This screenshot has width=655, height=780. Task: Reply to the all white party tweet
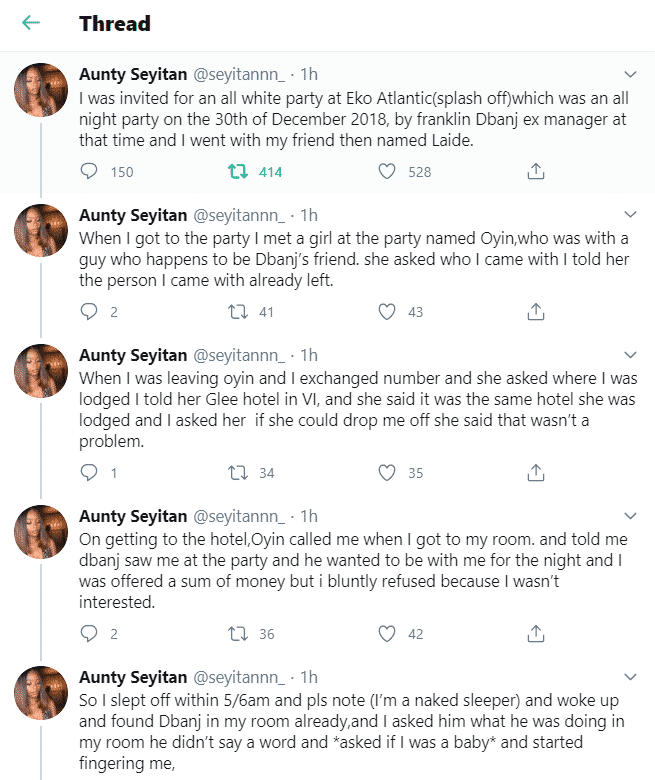[89, 172]
